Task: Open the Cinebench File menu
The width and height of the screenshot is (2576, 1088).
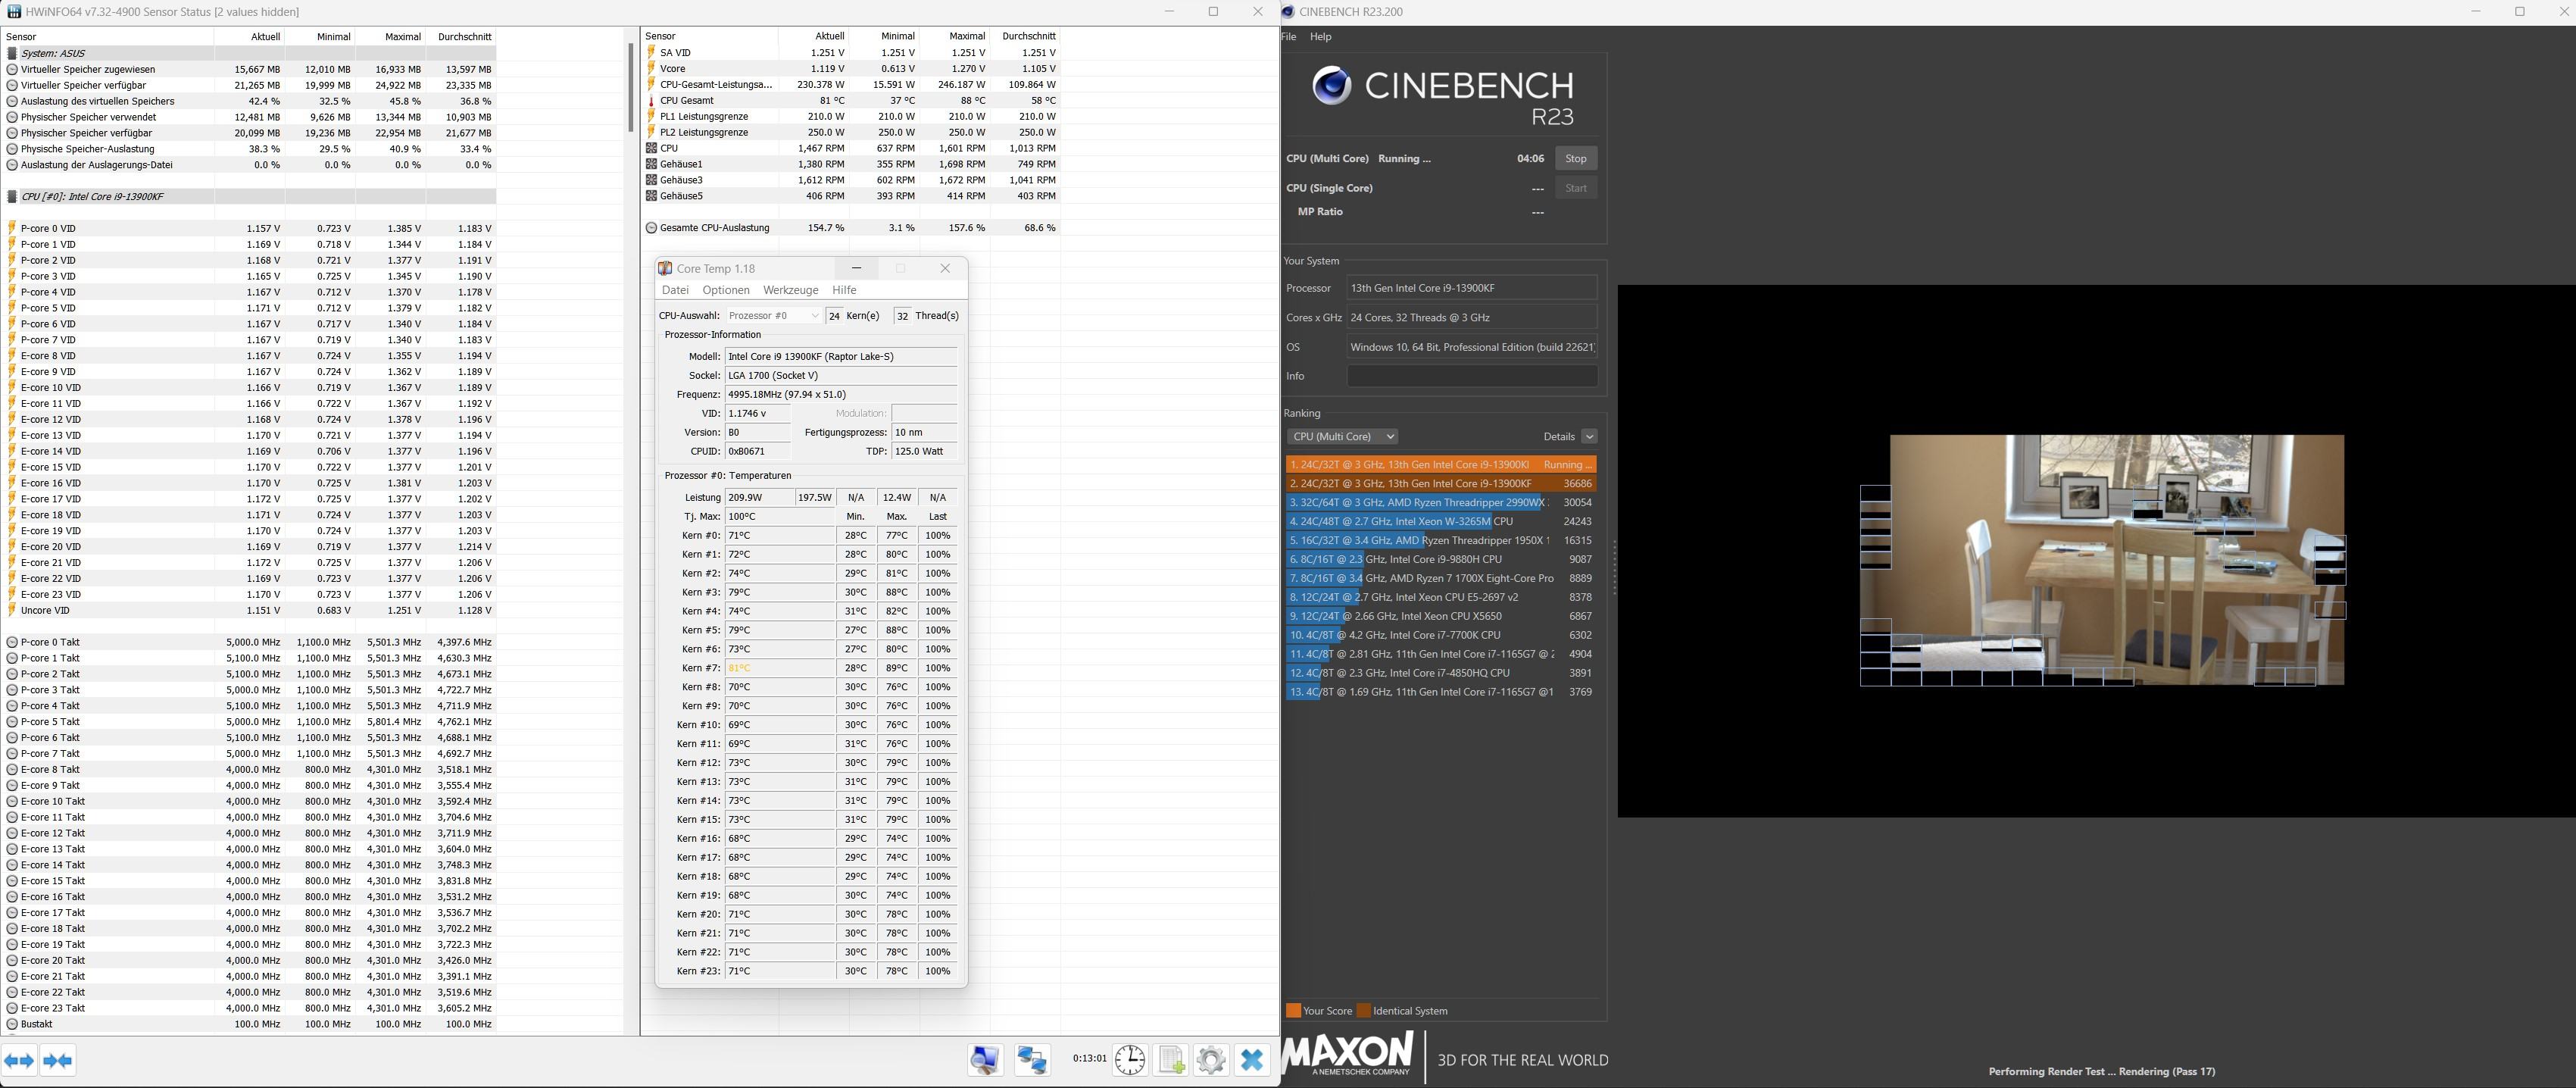Action: [x=1289, y=37]
